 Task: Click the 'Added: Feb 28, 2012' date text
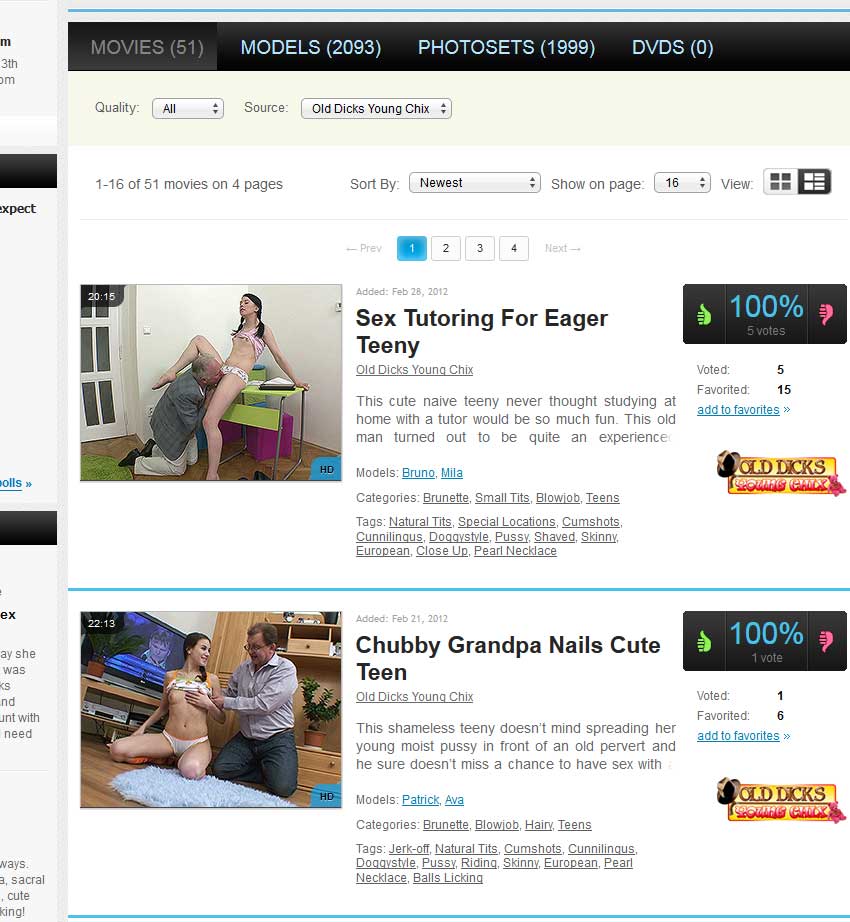click(x=401, y=292)
